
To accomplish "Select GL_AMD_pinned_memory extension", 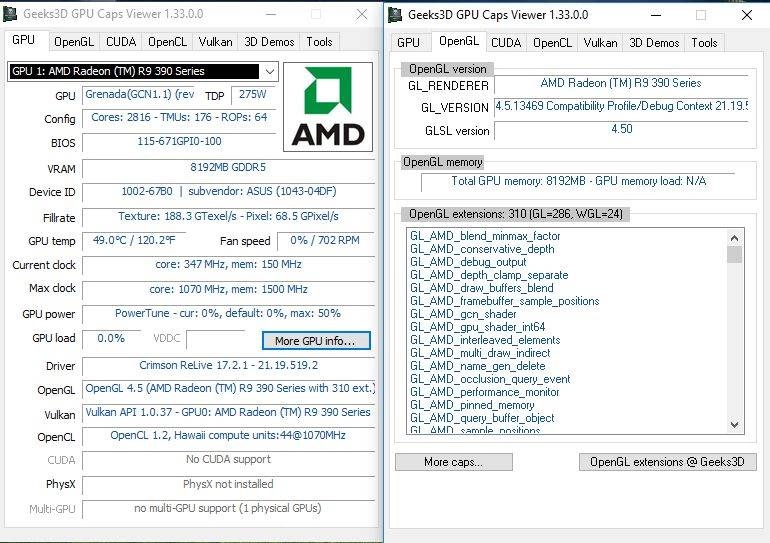I will tap(472, 405).
